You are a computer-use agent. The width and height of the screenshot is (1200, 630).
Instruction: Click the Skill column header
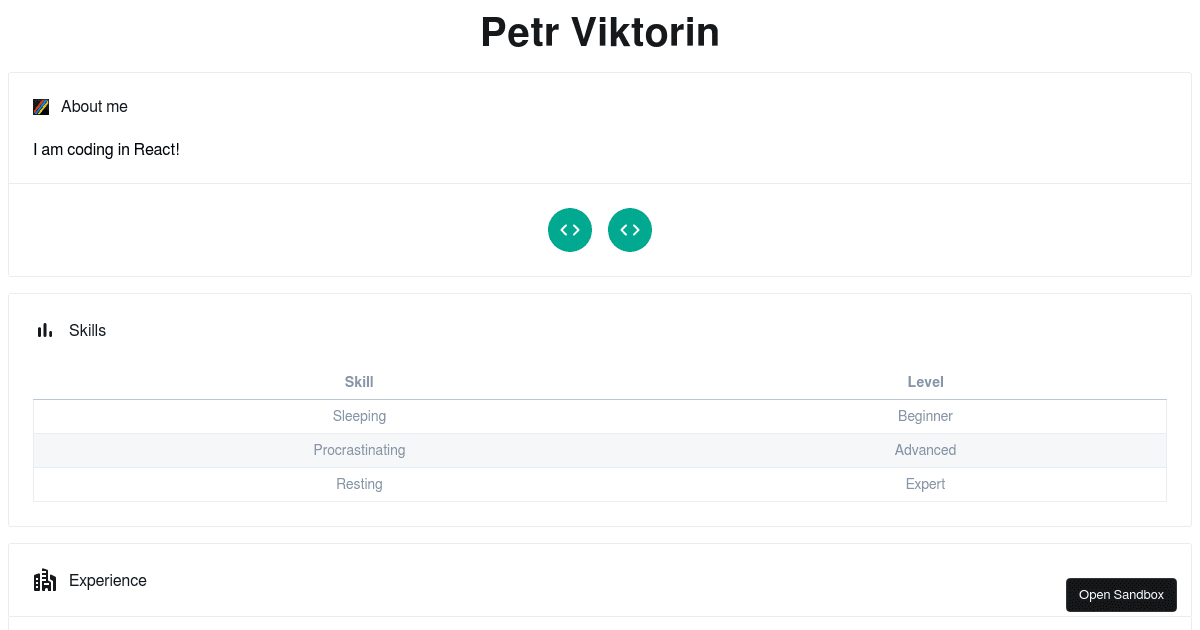tap(359, 382)
